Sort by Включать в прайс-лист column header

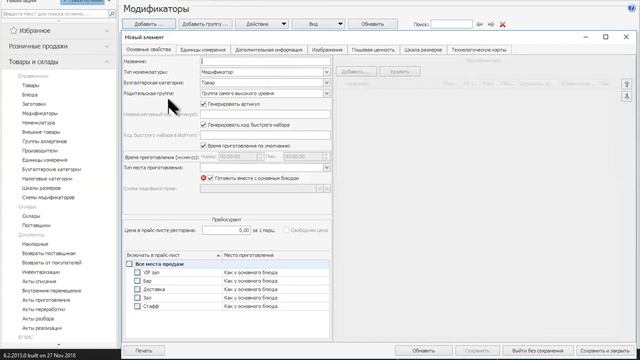coord(173,255)
